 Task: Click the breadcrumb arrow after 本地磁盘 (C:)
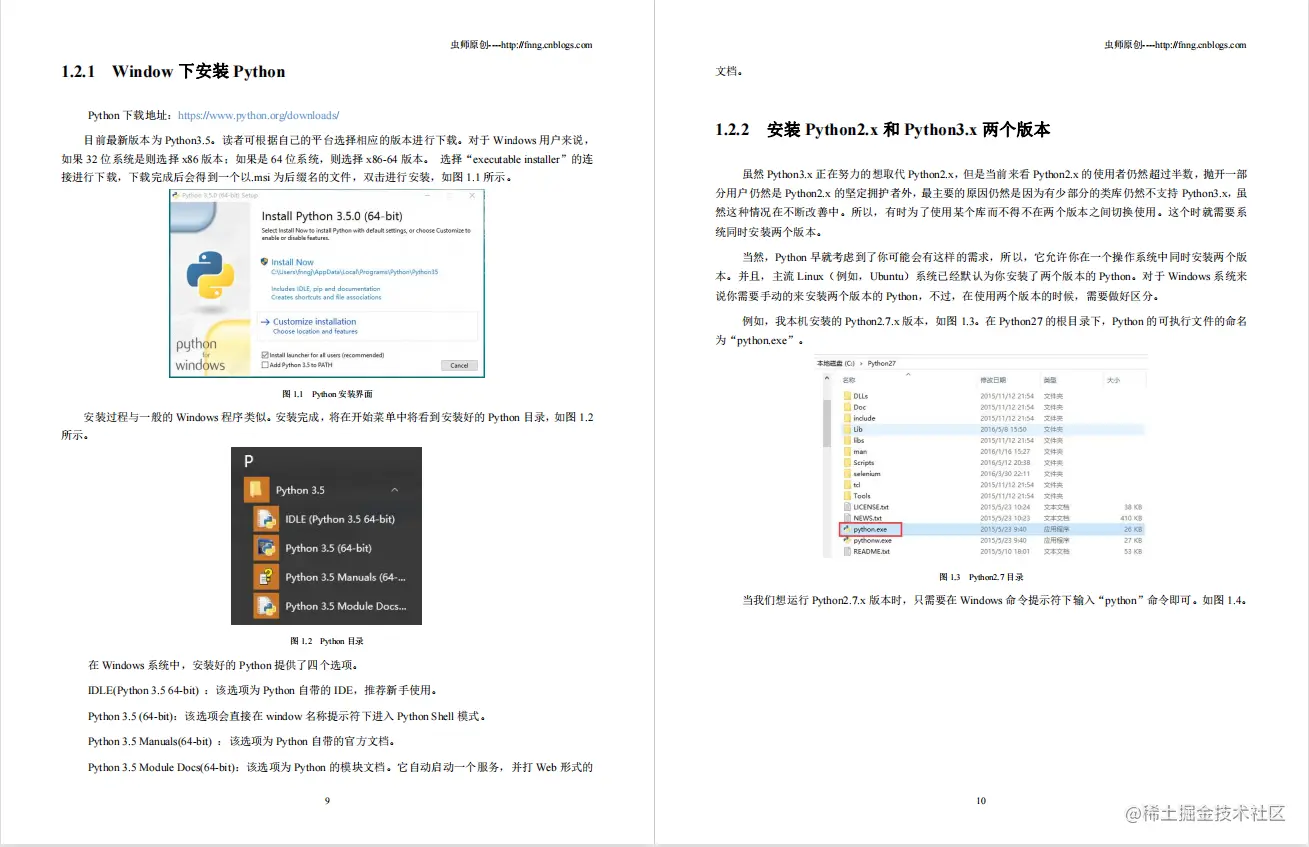[860, 363]
